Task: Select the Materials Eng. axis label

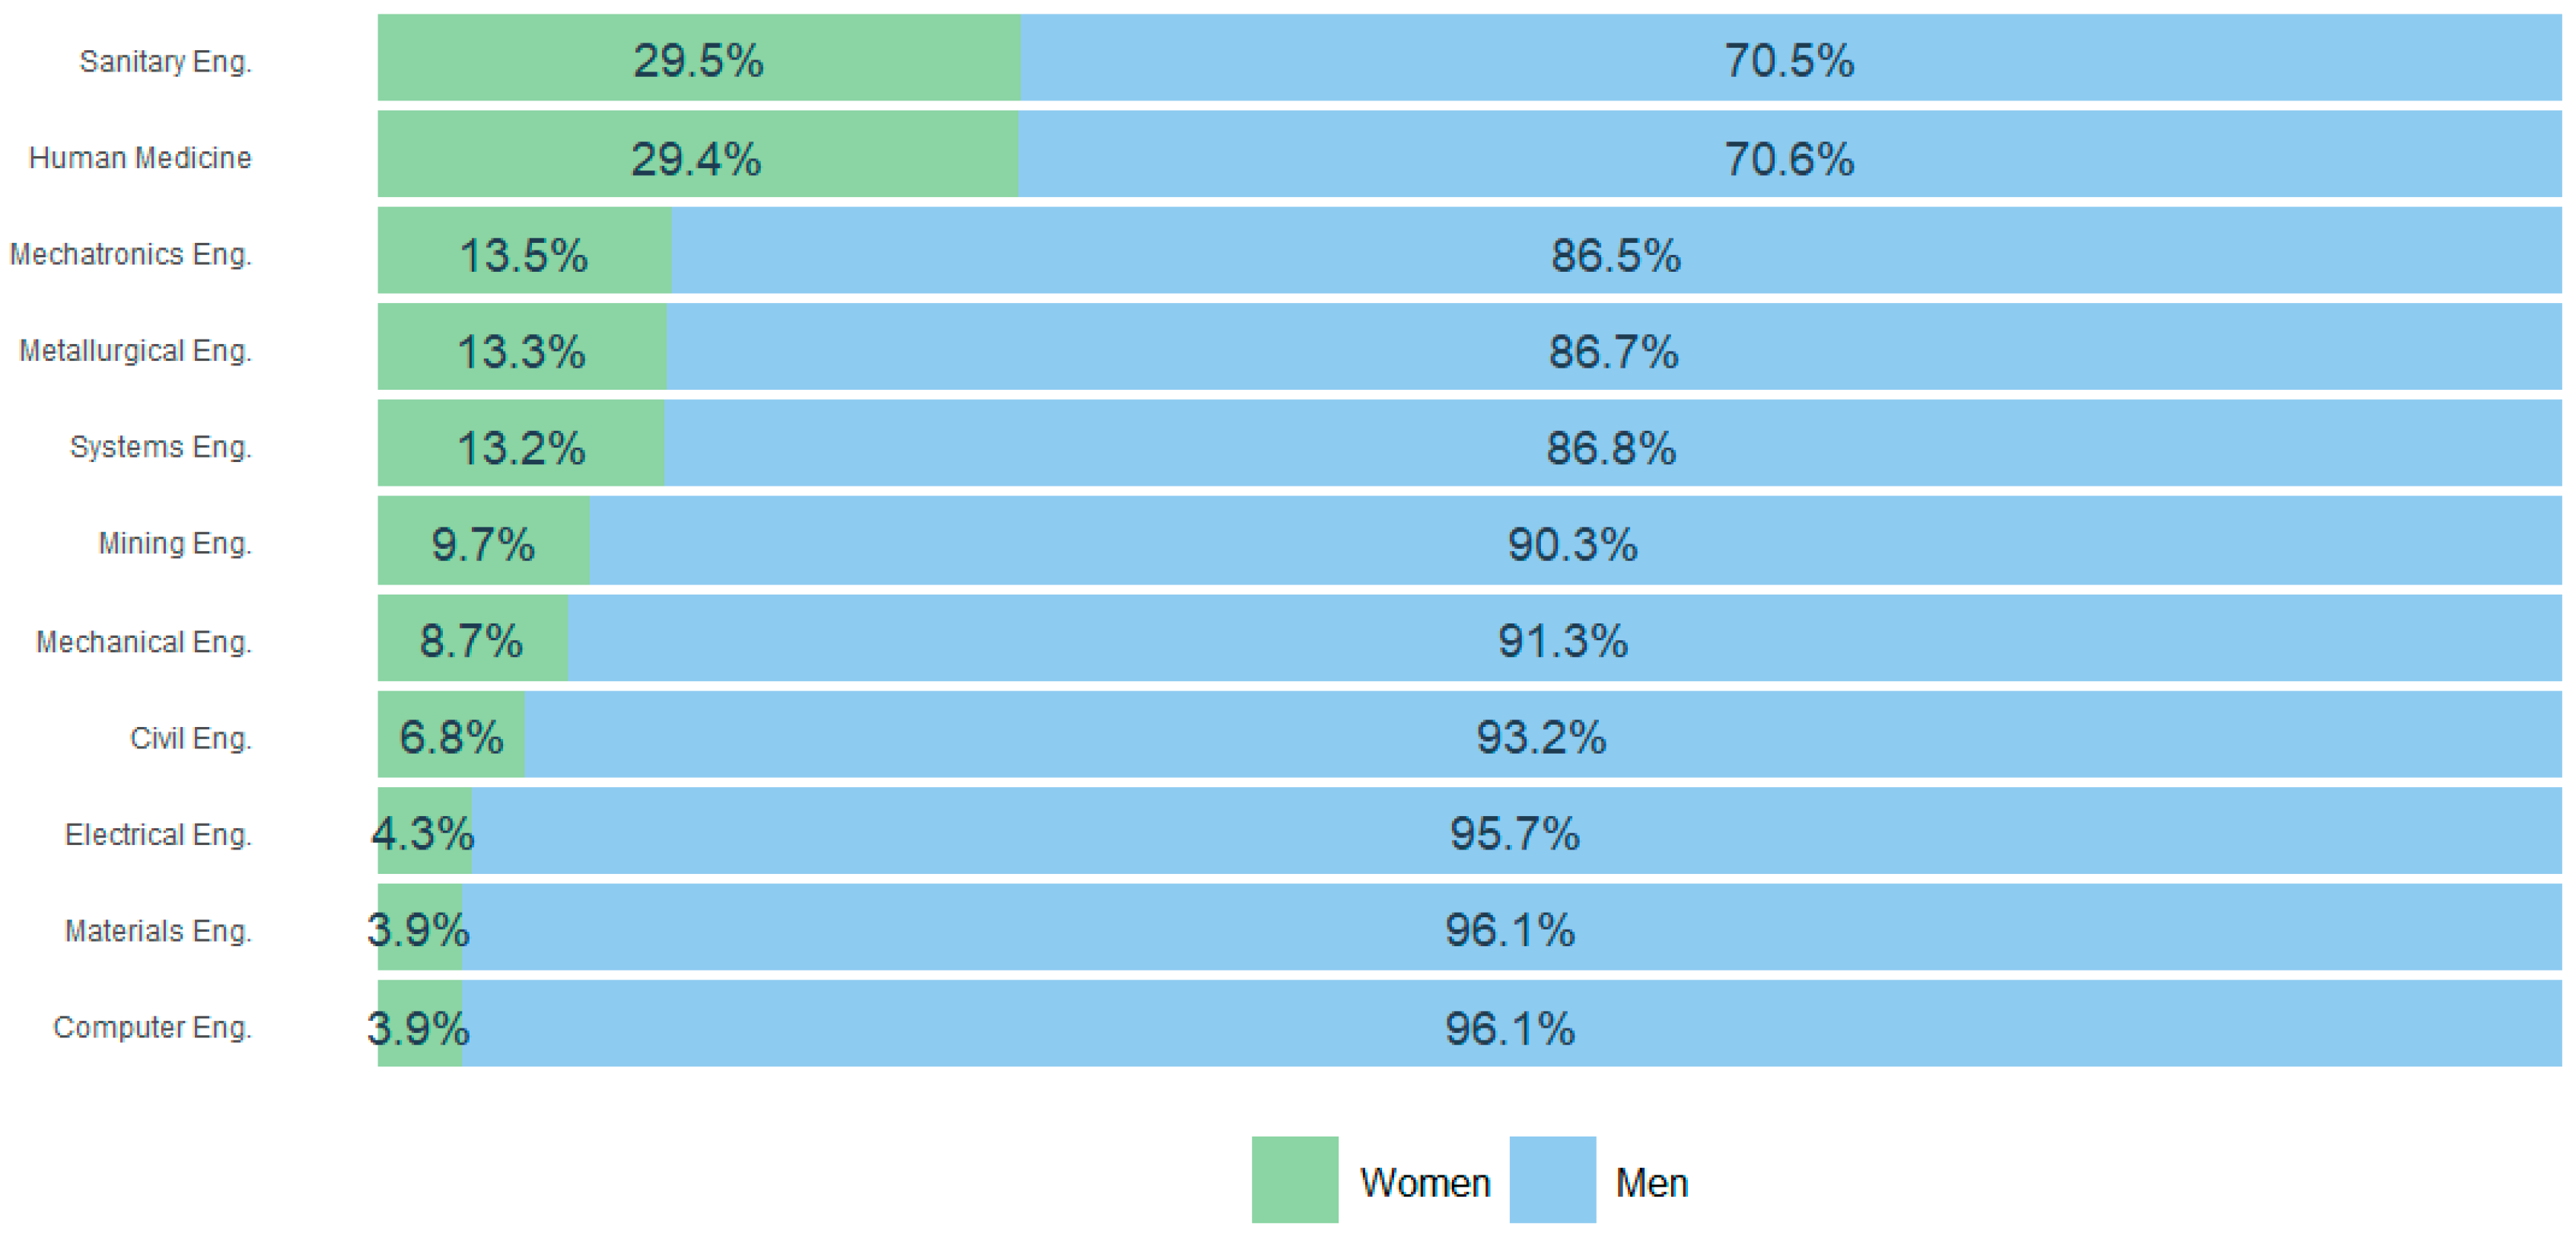Action: click(x=158, y=931)
